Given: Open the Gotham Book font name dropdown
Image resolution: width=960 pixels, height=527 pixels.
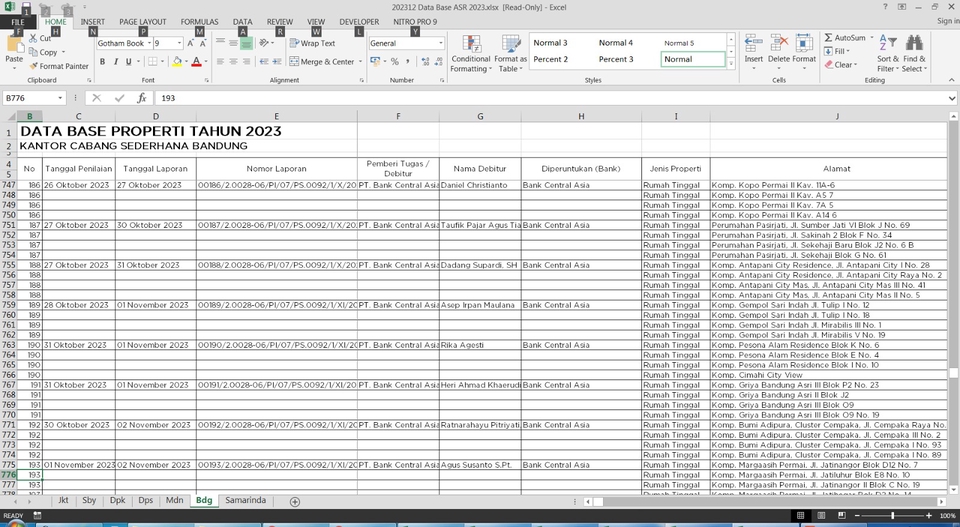Looking at the screenshot, I should [149, 43].
